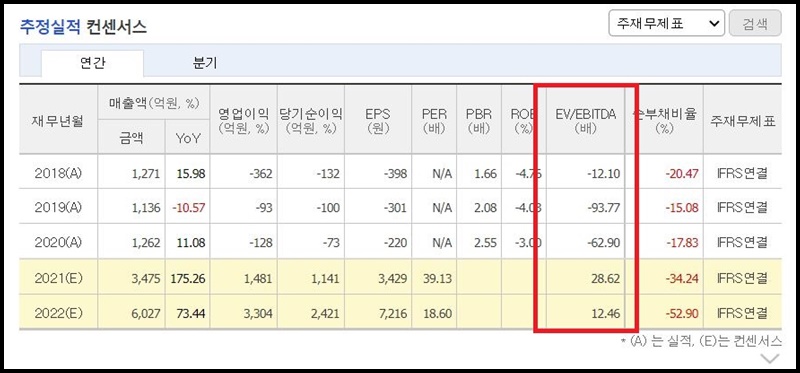Click net debt ratio value -52.90
The width and height of the screenshot is (800, 373).
[x=682, y=313]
